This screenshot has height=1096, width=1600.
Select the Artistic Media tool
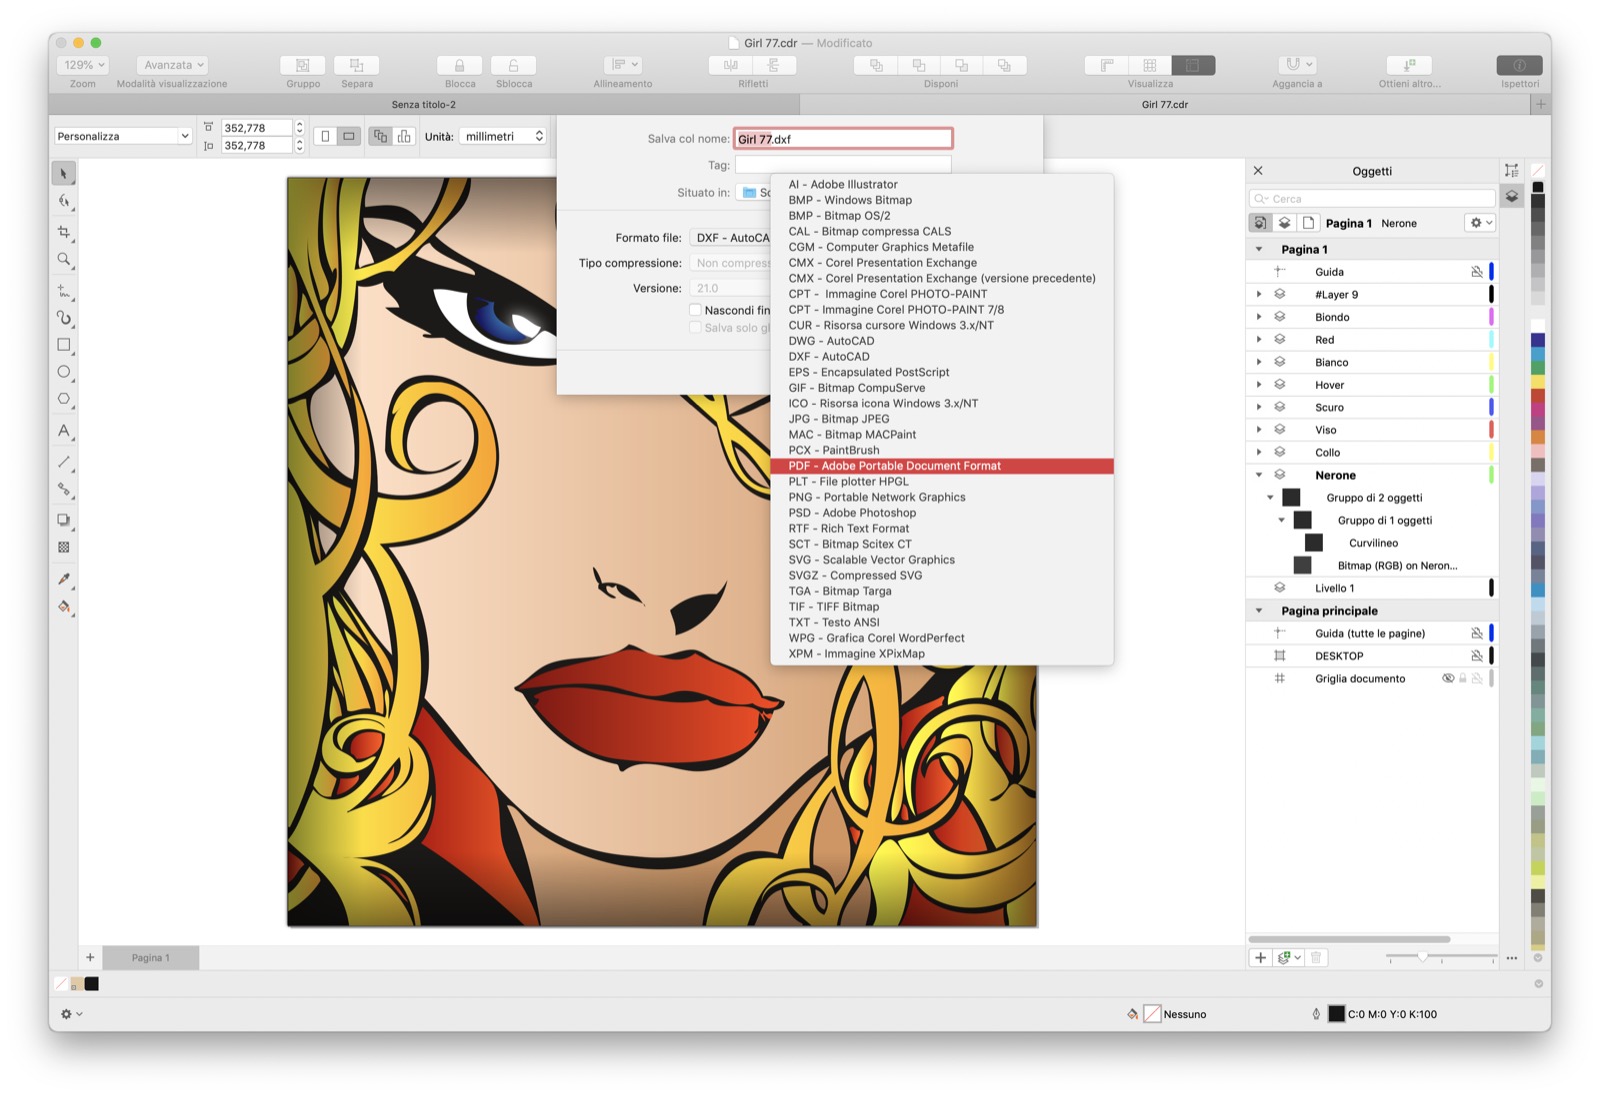tap(64, 318)
